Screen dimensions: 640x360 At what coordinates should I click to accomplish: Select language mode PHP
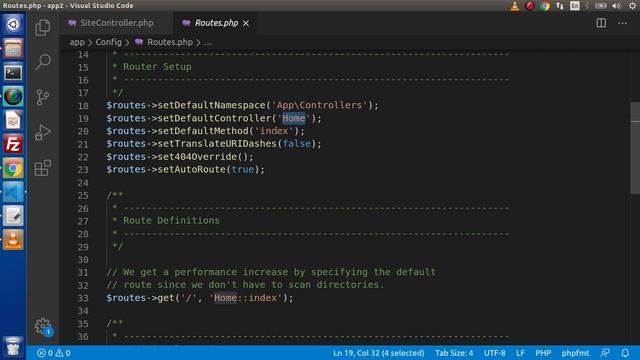tap(543, 353)
